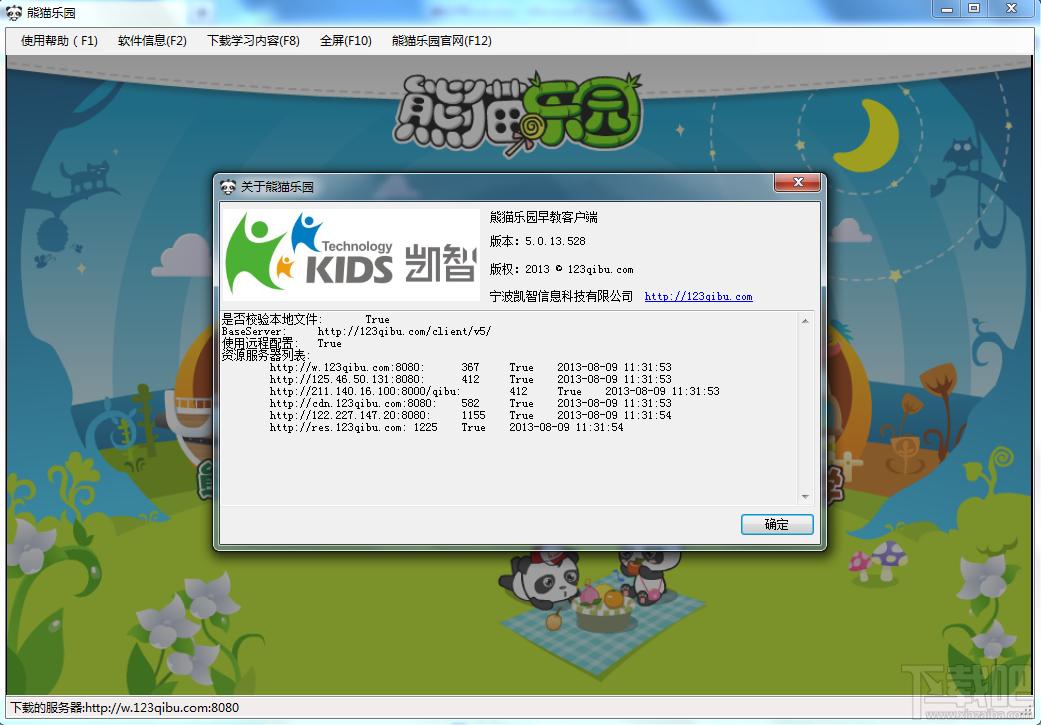Open the http://123qibu.com hyperlink

(698, 297)
